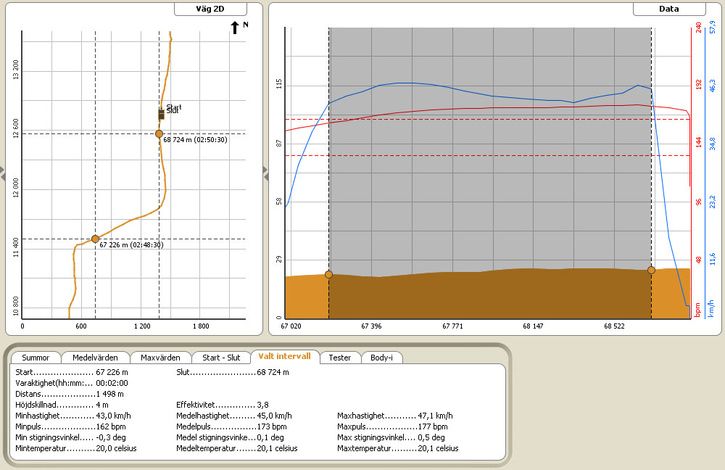Open the Summor tab
This screenshot has height=470, width=725.
coord(36,358)
